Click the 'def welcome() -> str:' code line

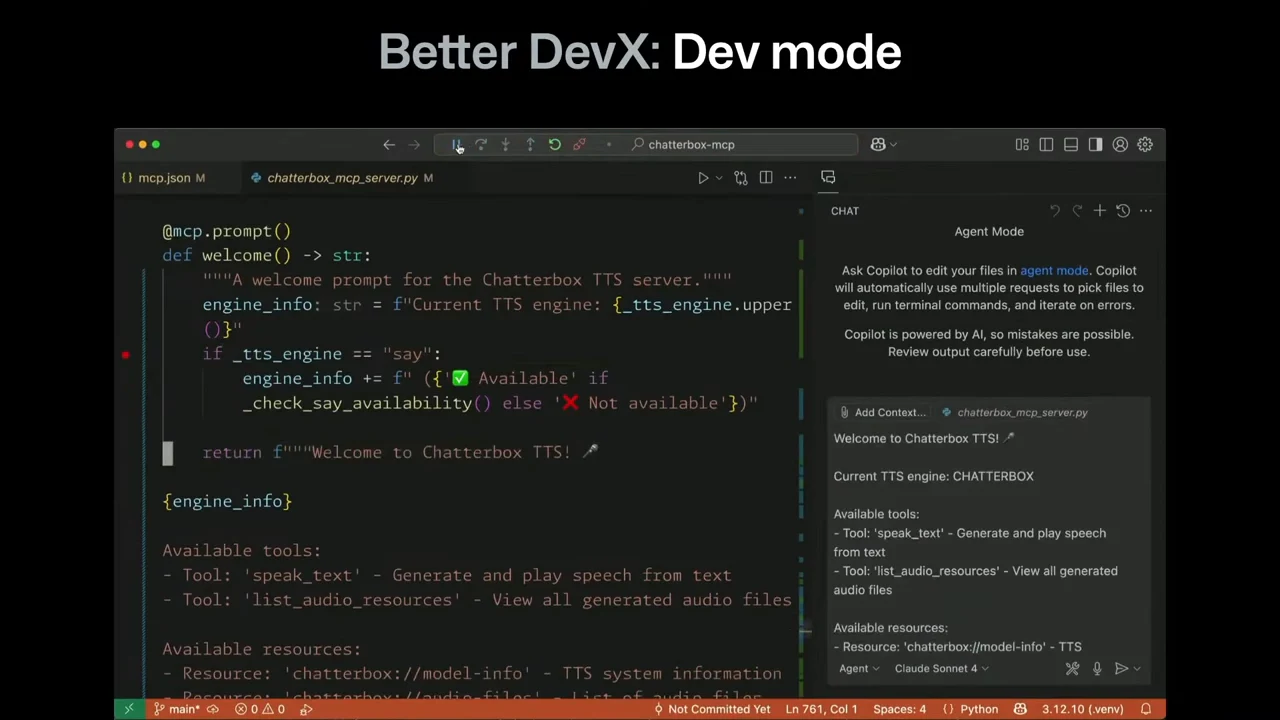coord(266,256)
